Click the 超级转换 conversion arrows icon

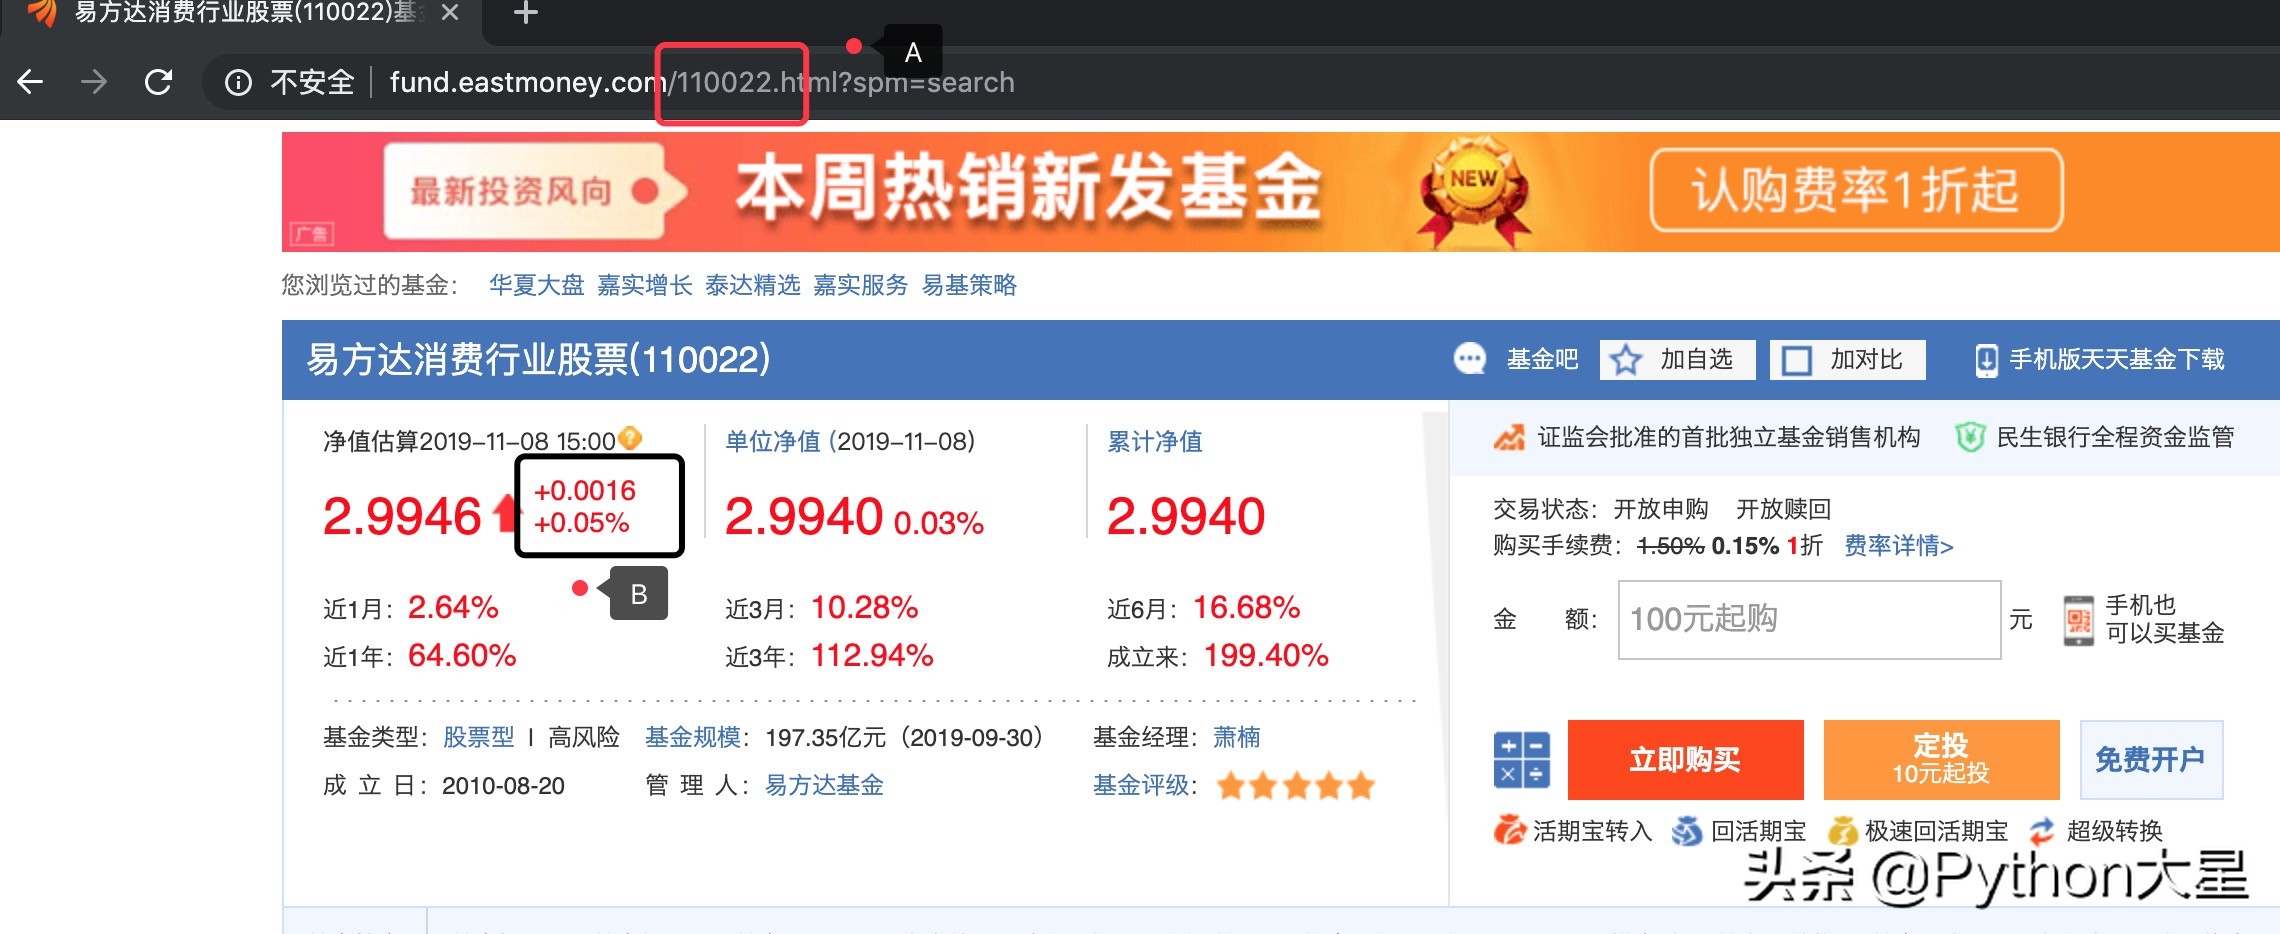pos(2042,830)
